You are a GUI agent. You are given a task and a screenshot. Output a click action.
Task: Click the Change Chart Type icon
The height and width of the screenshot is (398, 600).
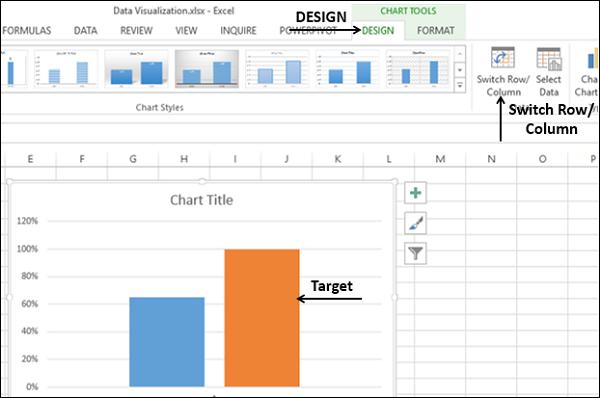pos(592,60)
